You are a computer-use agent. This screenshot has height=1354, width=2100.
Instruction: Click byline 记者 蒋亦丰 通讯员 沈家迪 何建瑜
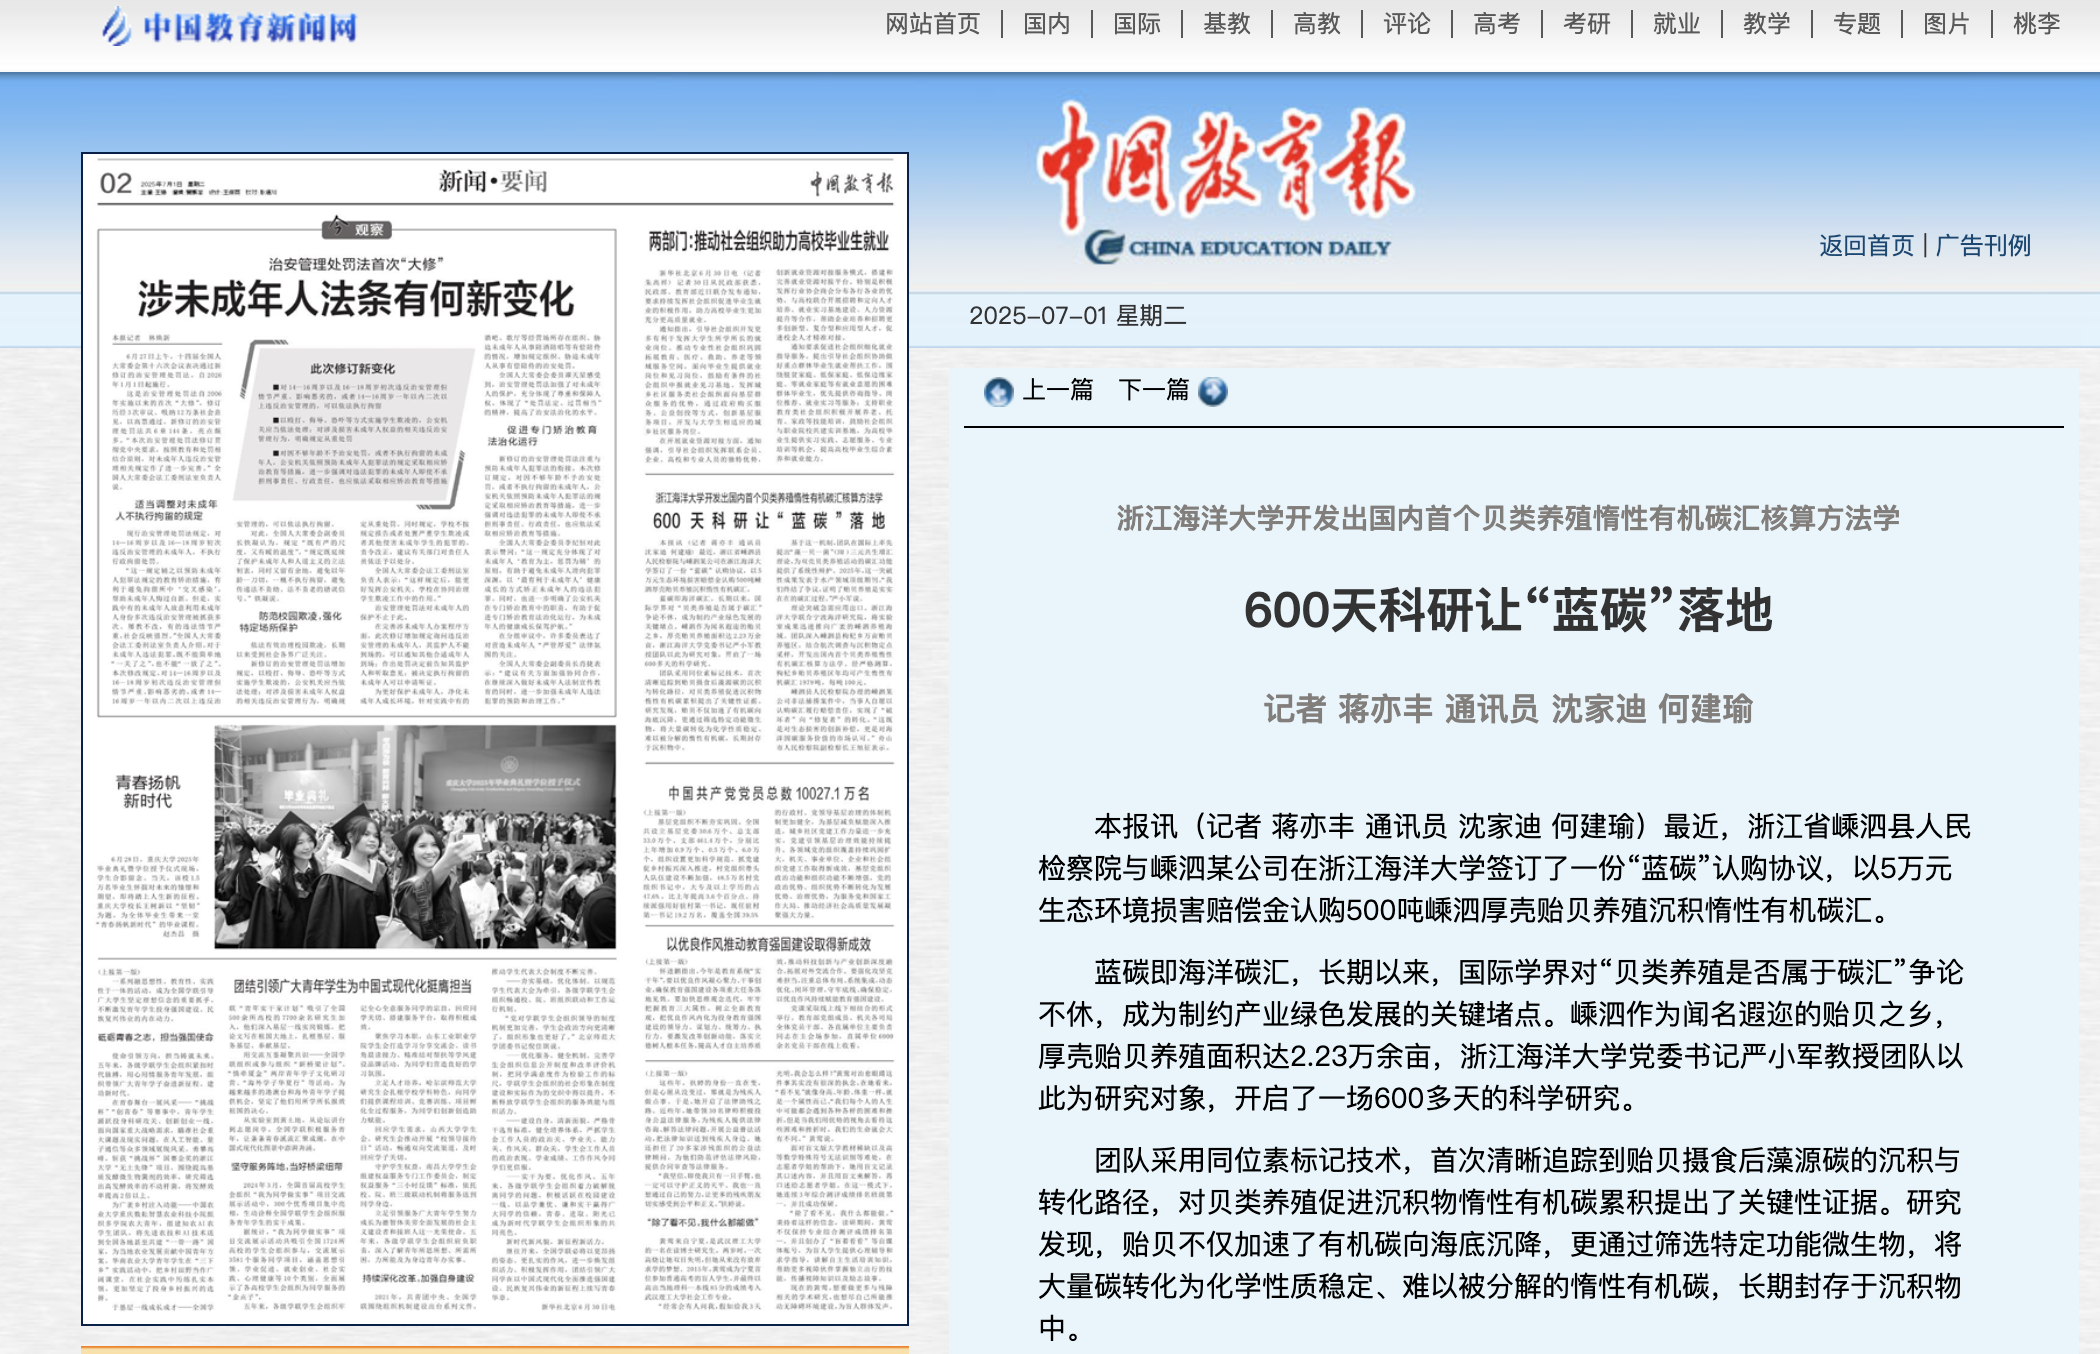click(x=1508, y=709)
